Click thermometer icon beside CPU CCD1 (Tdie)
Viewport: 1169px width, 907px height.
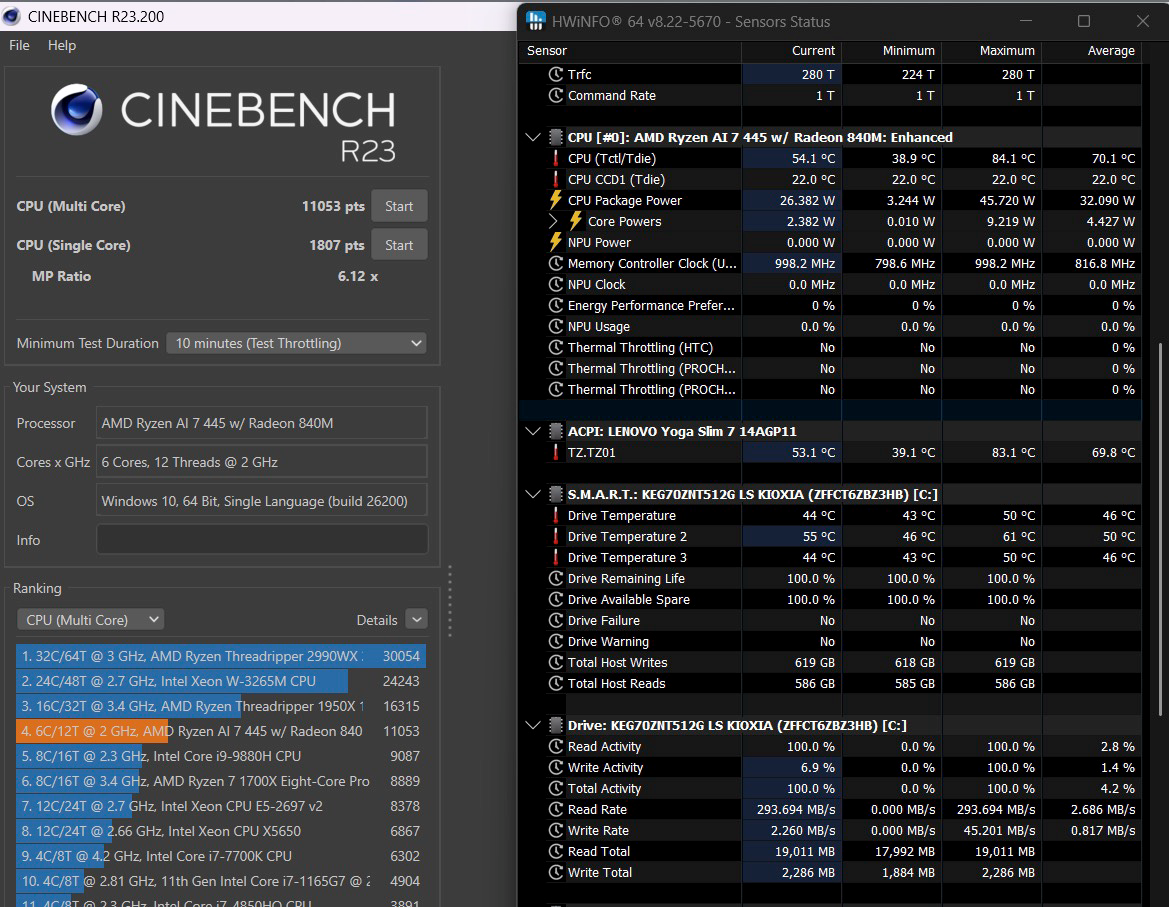tap(555, 180)
